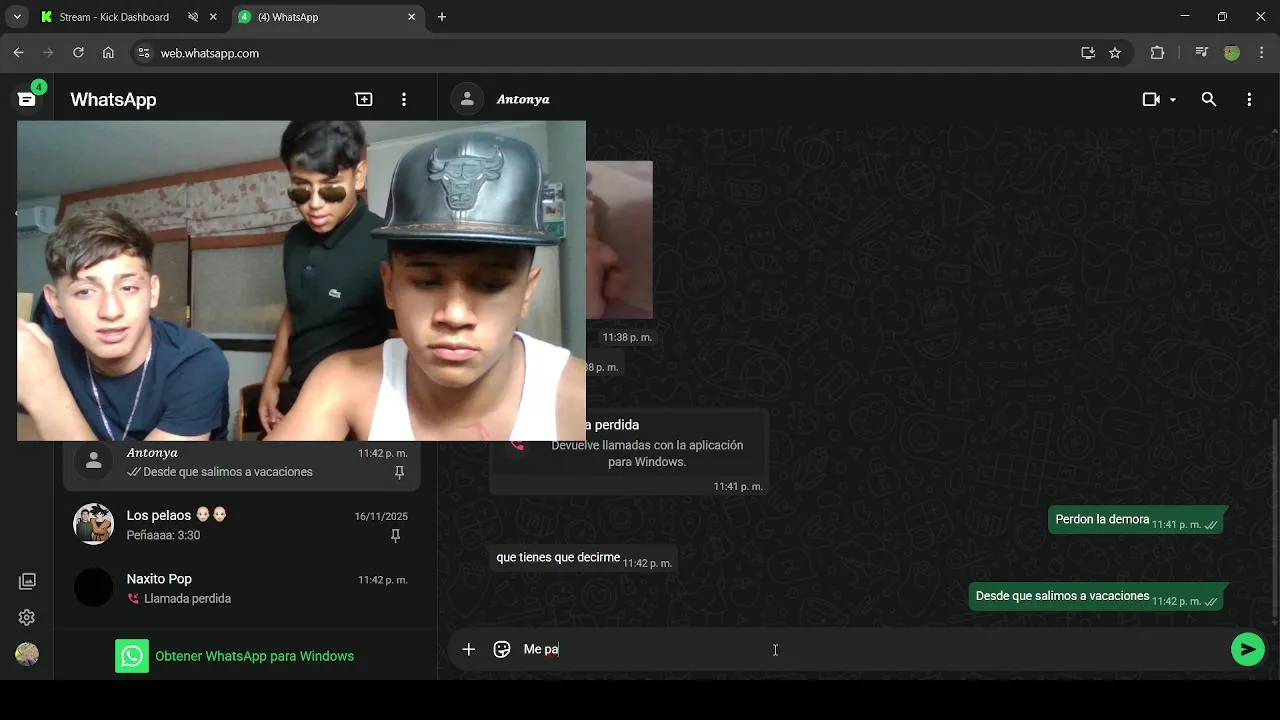The width and height of the screenshot is (1280, 720).
Task: Click Los pelaos group avatar
Action: pyautogui.click(x=94, y=524)
